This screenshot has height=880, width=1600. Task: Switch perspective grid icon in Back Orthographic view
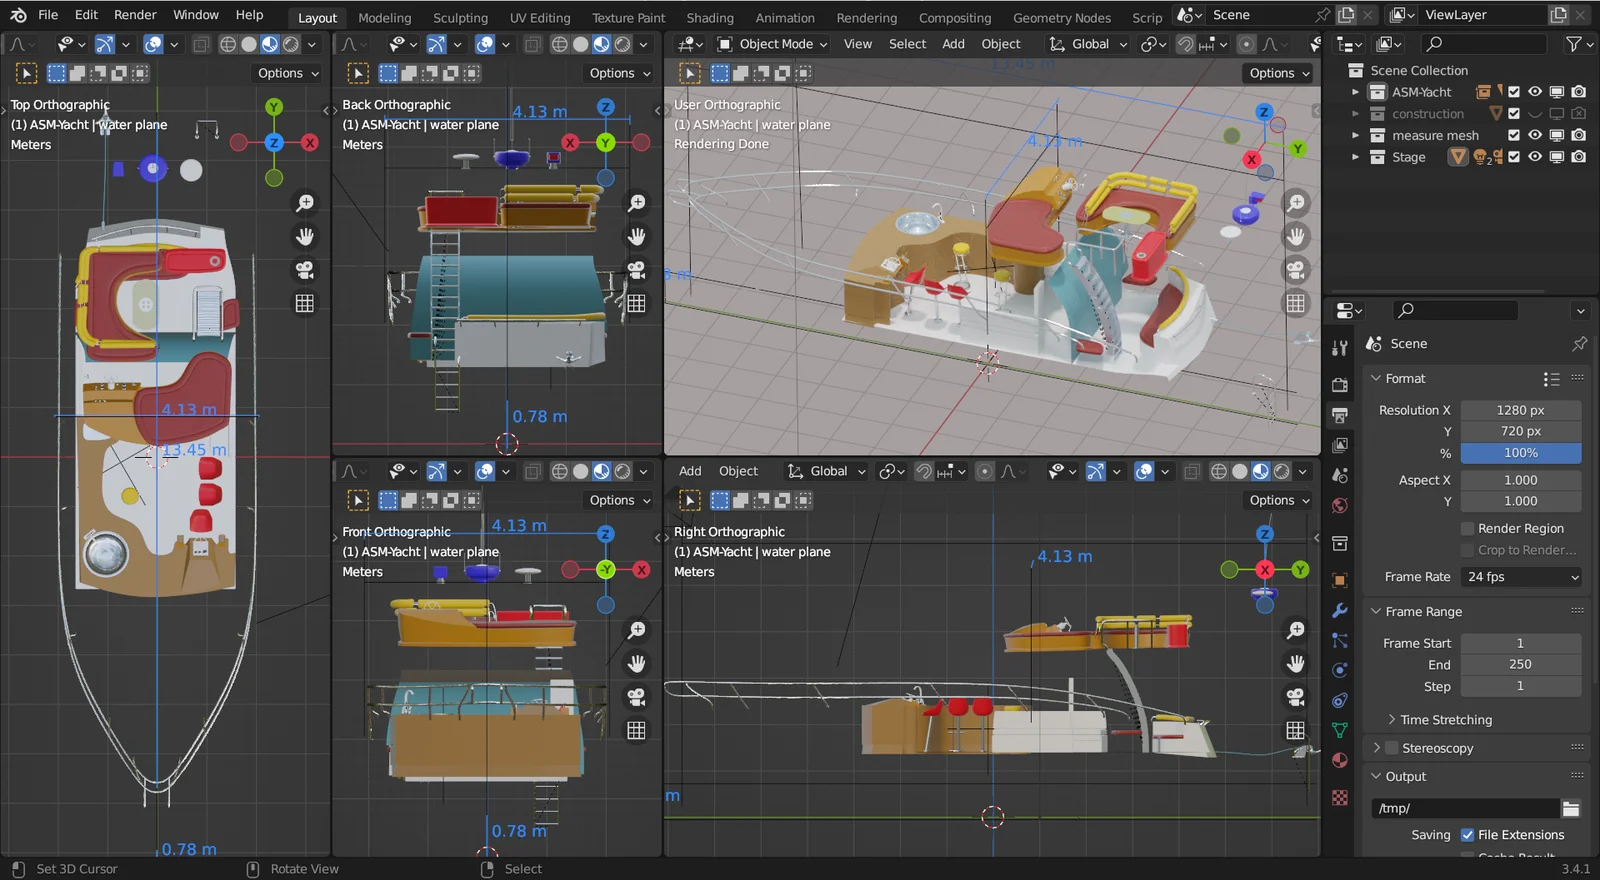[x=637, y=303]
